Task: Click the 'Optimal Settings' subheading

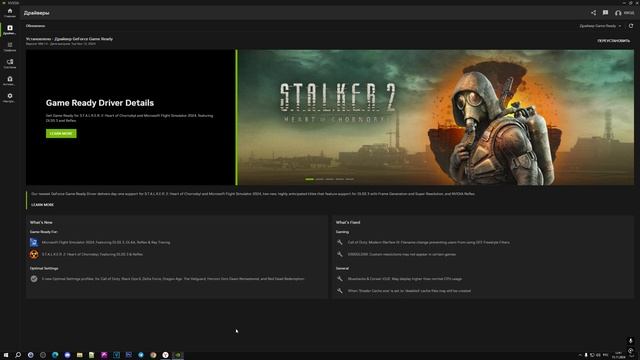Action: [44, 269]
